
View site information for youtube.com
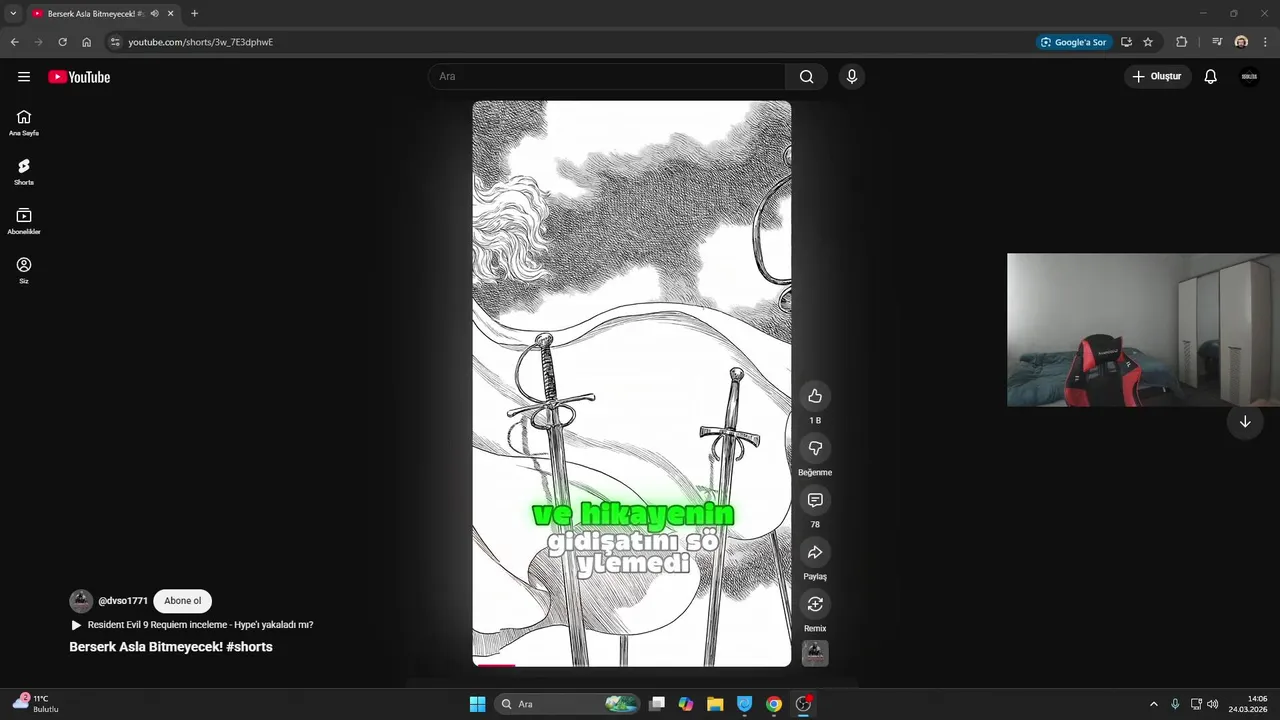115,42
